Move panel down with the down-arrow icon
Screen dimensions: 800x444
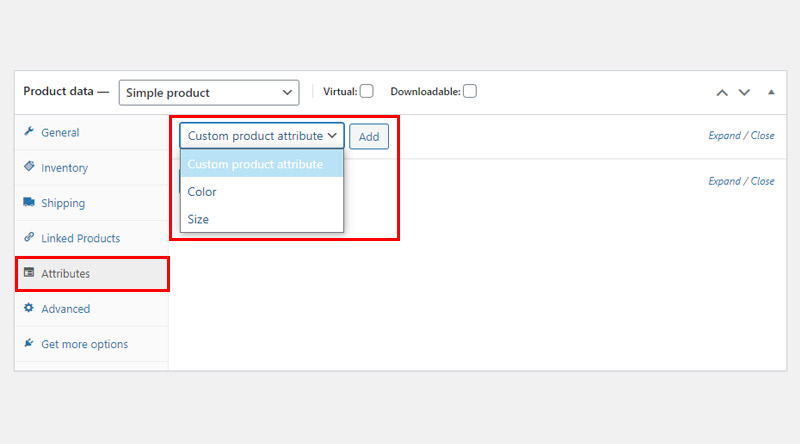744,92
